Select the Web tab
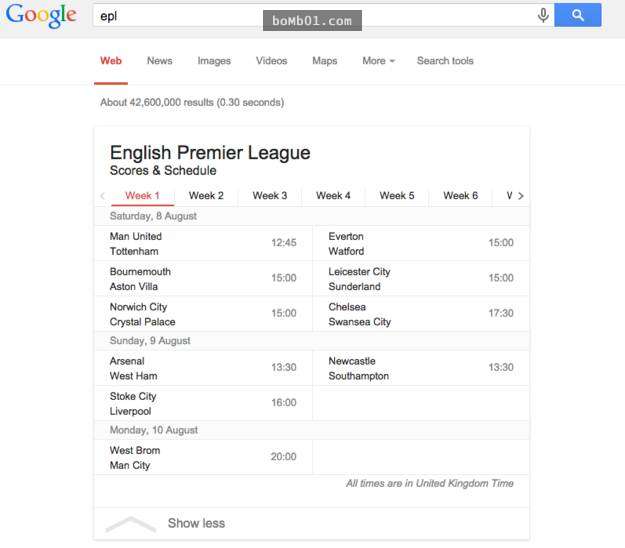This screenshot has height=548, width=625. tap(111, 61)
